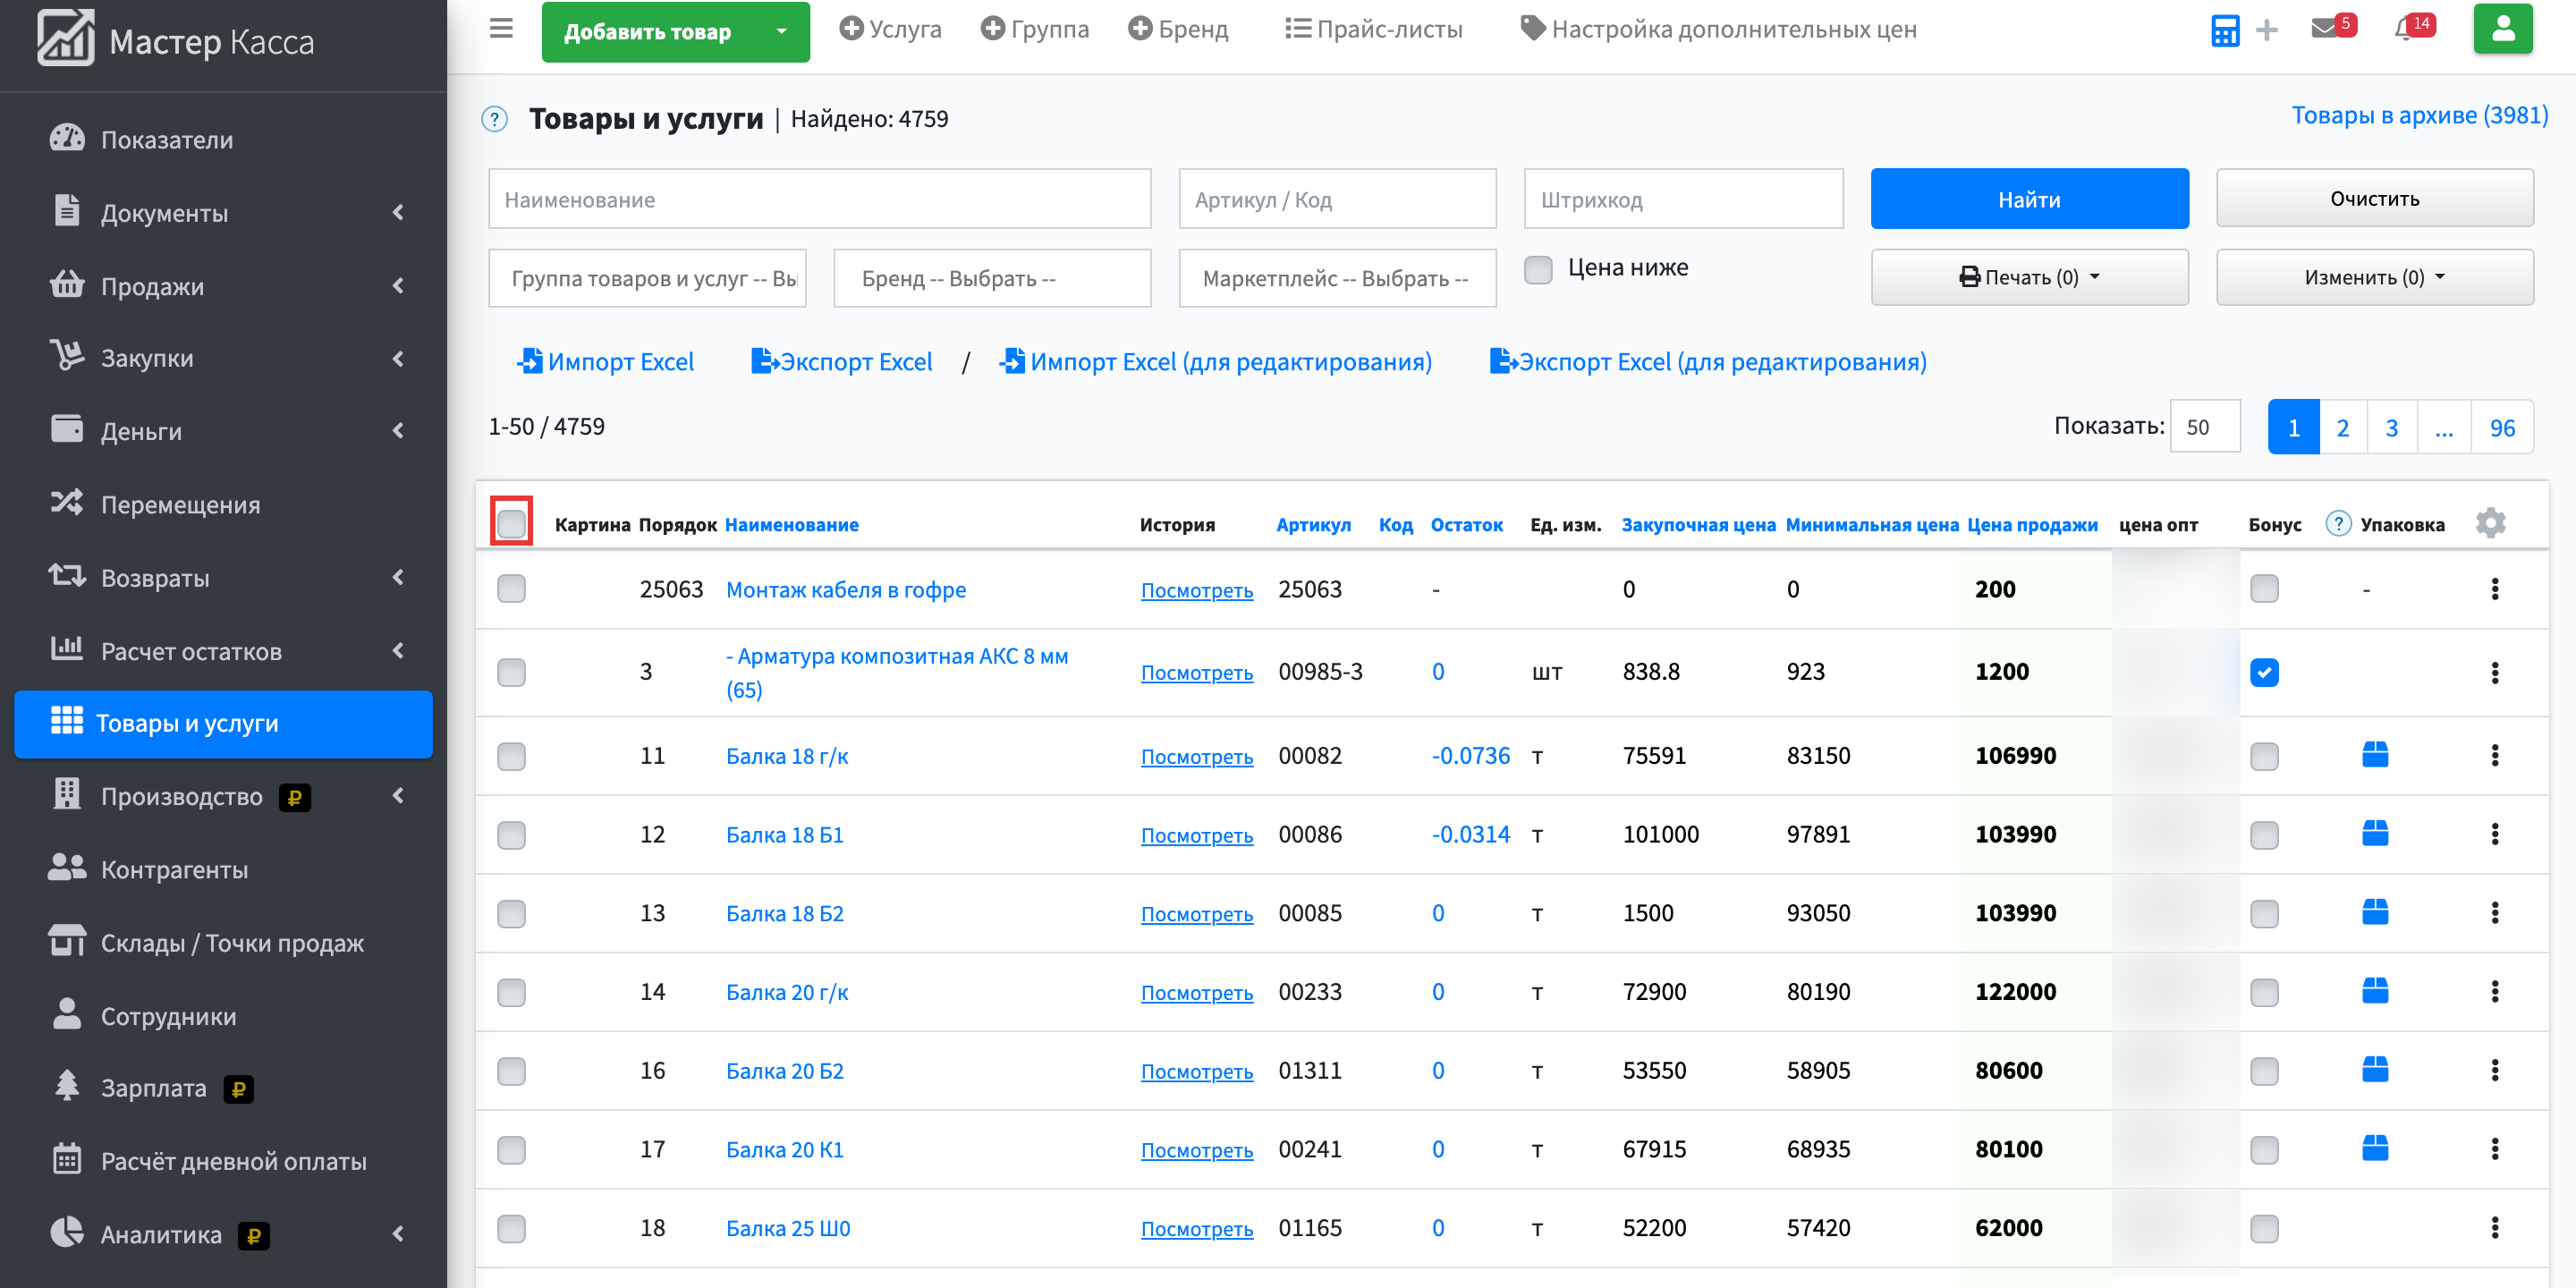Open the Бренд selector dropdown

click(x=992, y=278)
